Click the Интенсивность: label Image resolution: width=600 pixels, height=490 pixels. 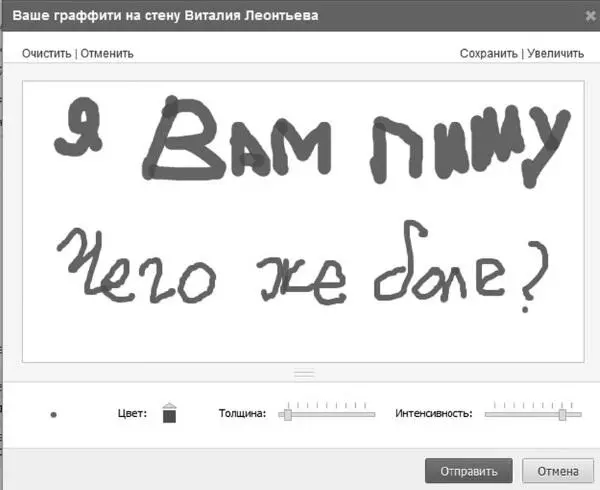pos(432,413)
